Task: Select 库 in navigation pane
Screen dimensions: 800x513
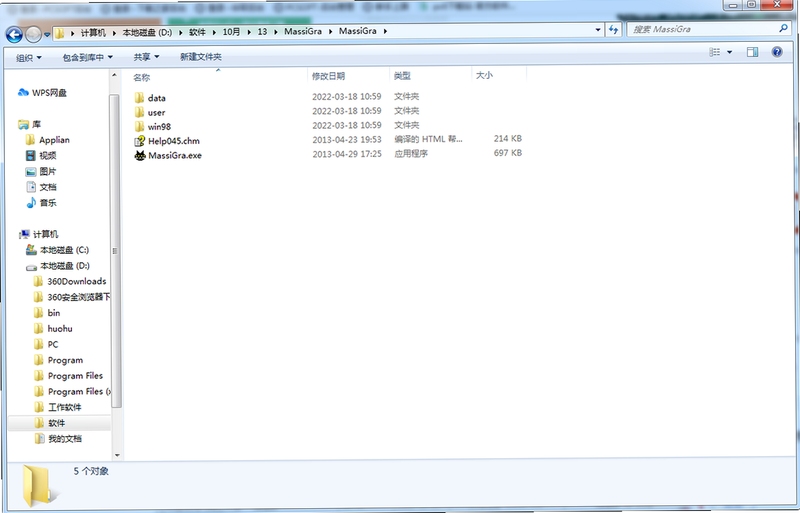Action: 29,124
